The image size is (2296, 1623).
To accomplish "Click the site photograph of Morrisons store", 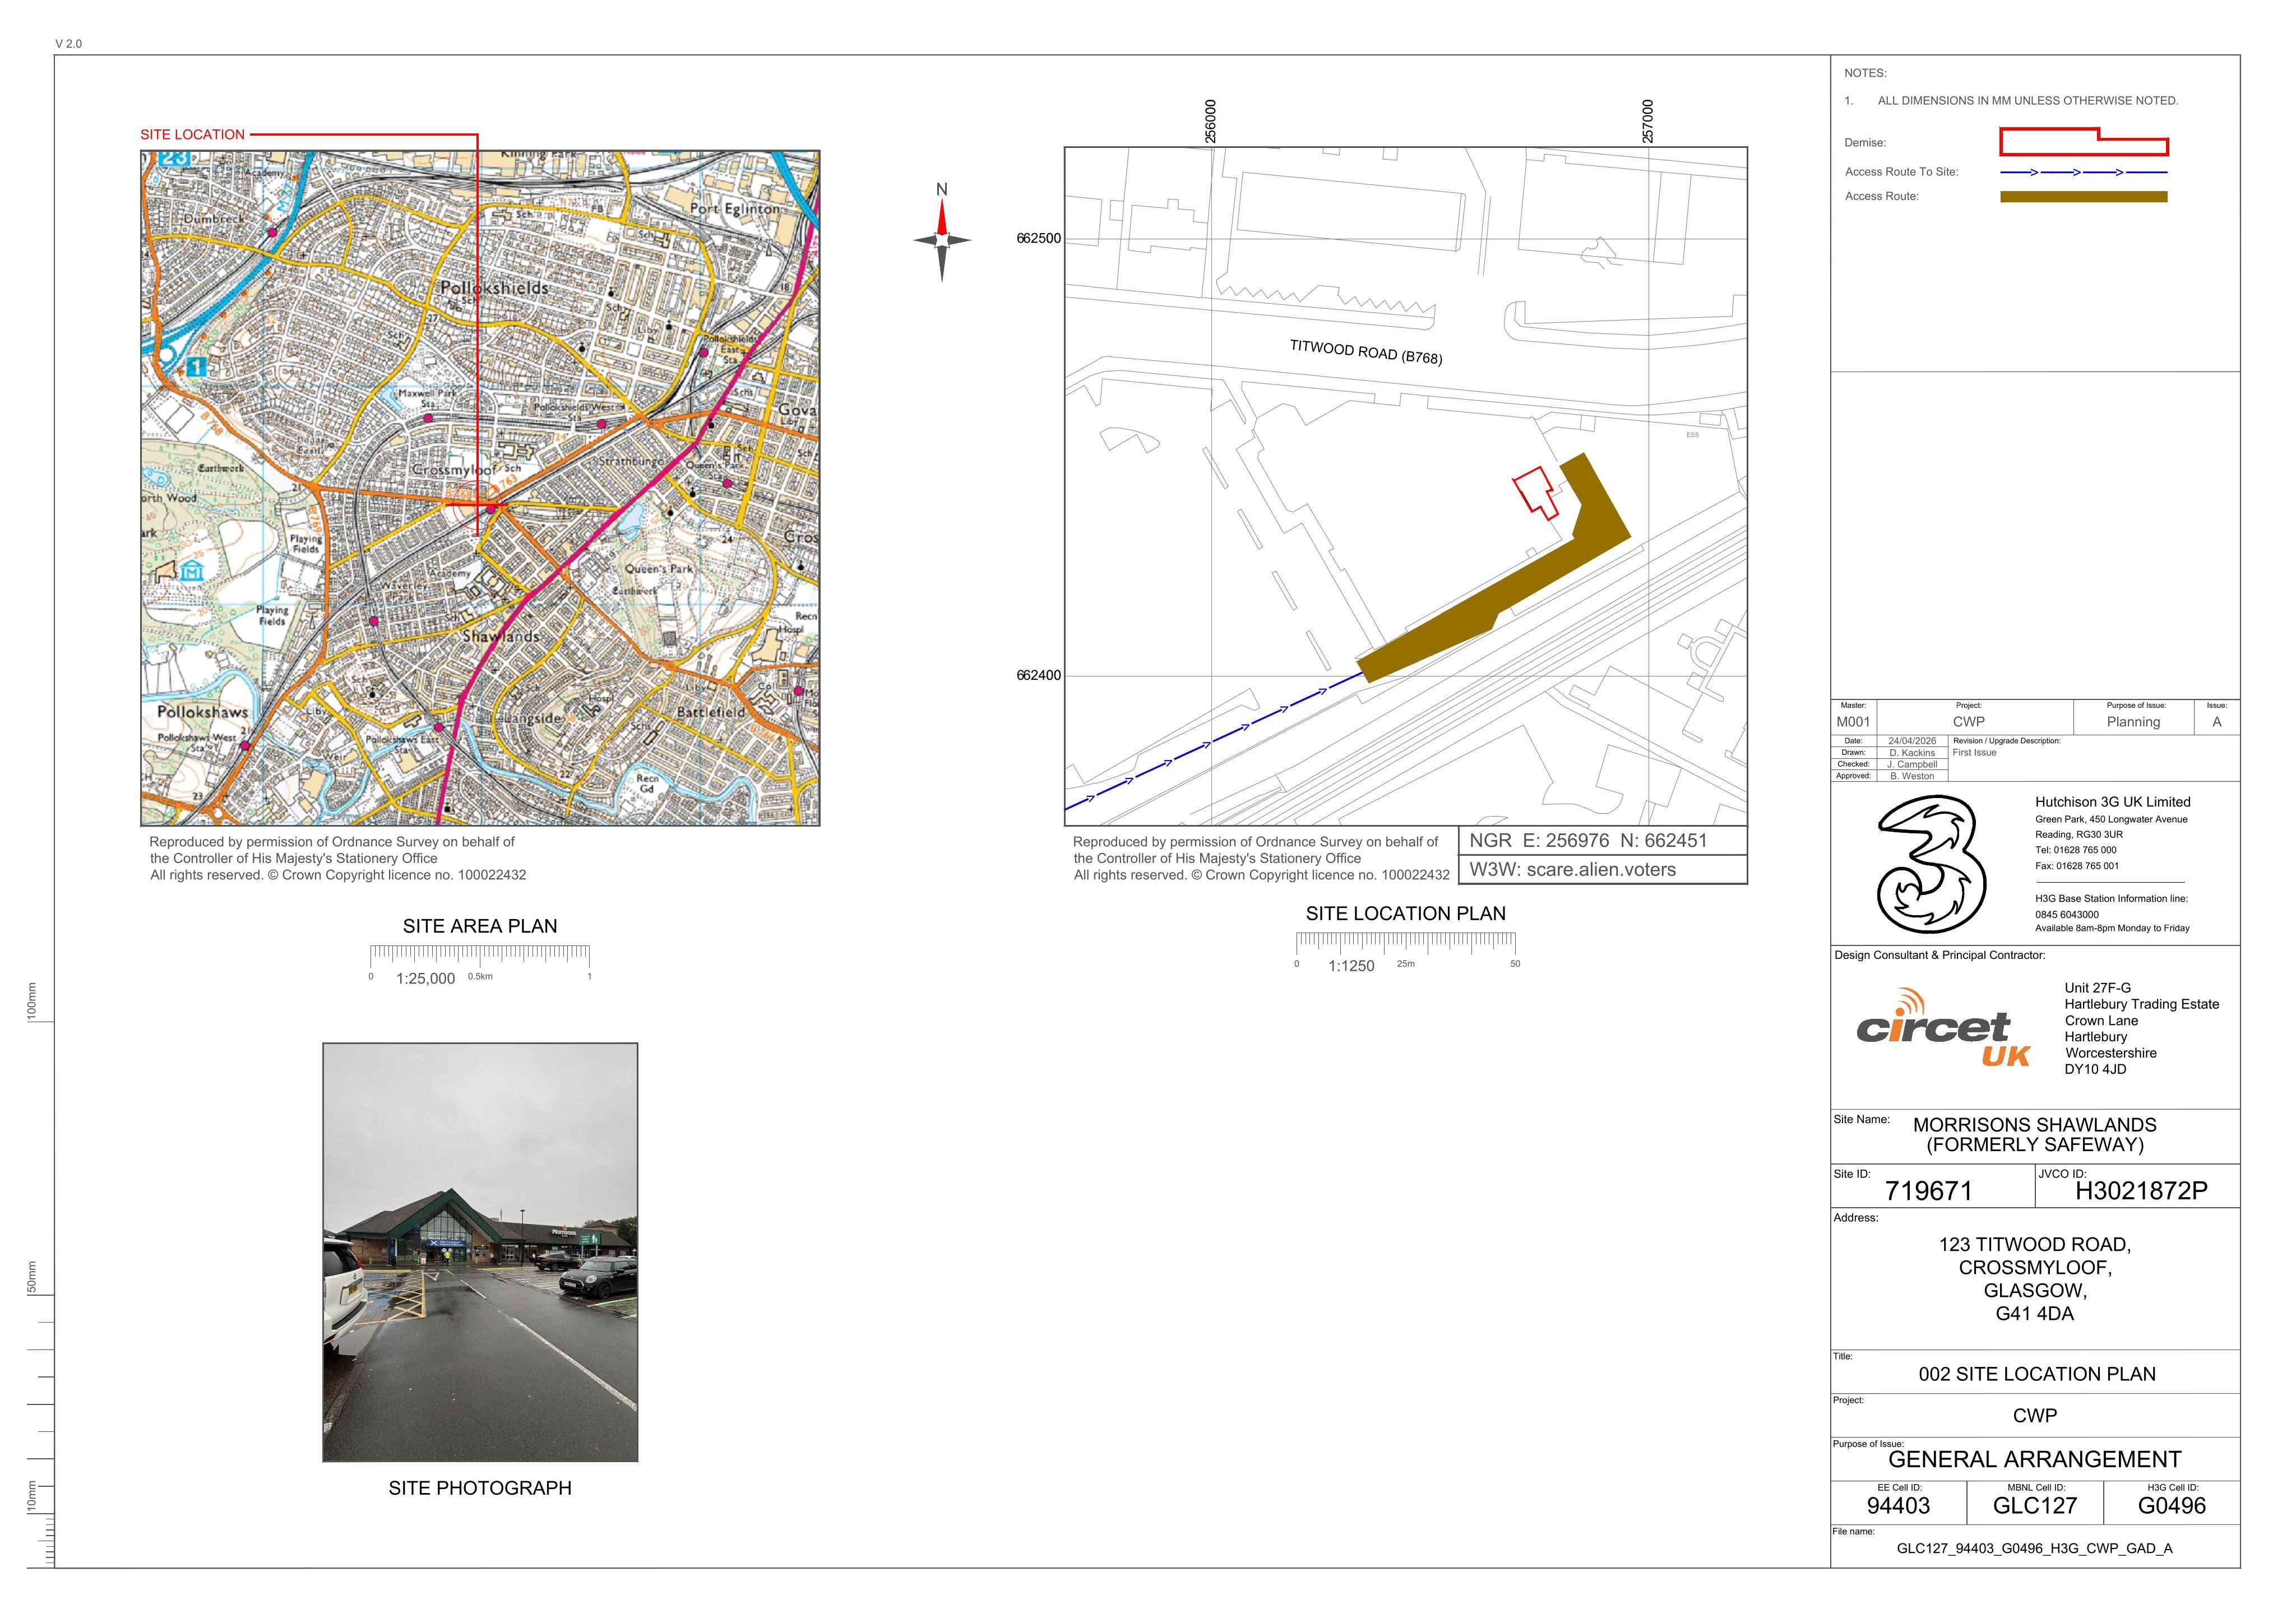I will [480, 1252].
